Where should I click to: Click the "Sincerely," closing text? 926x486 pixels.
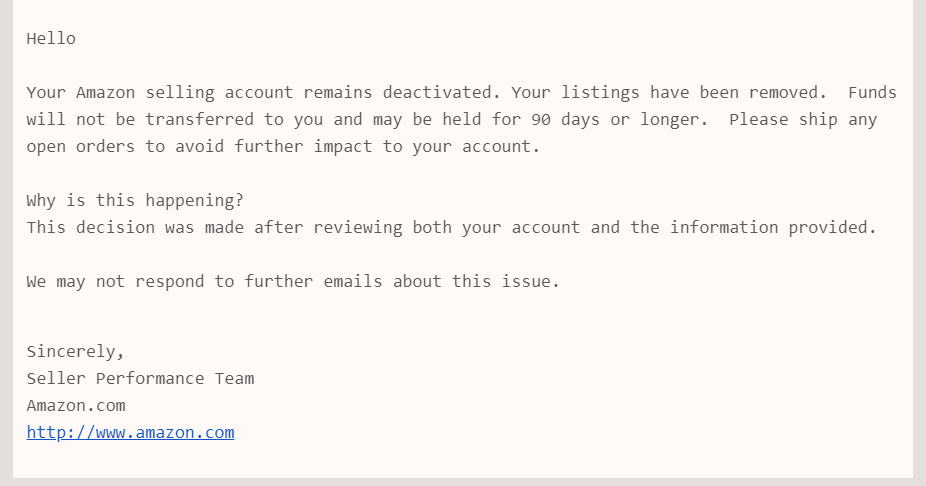click(x=75, y=352)
